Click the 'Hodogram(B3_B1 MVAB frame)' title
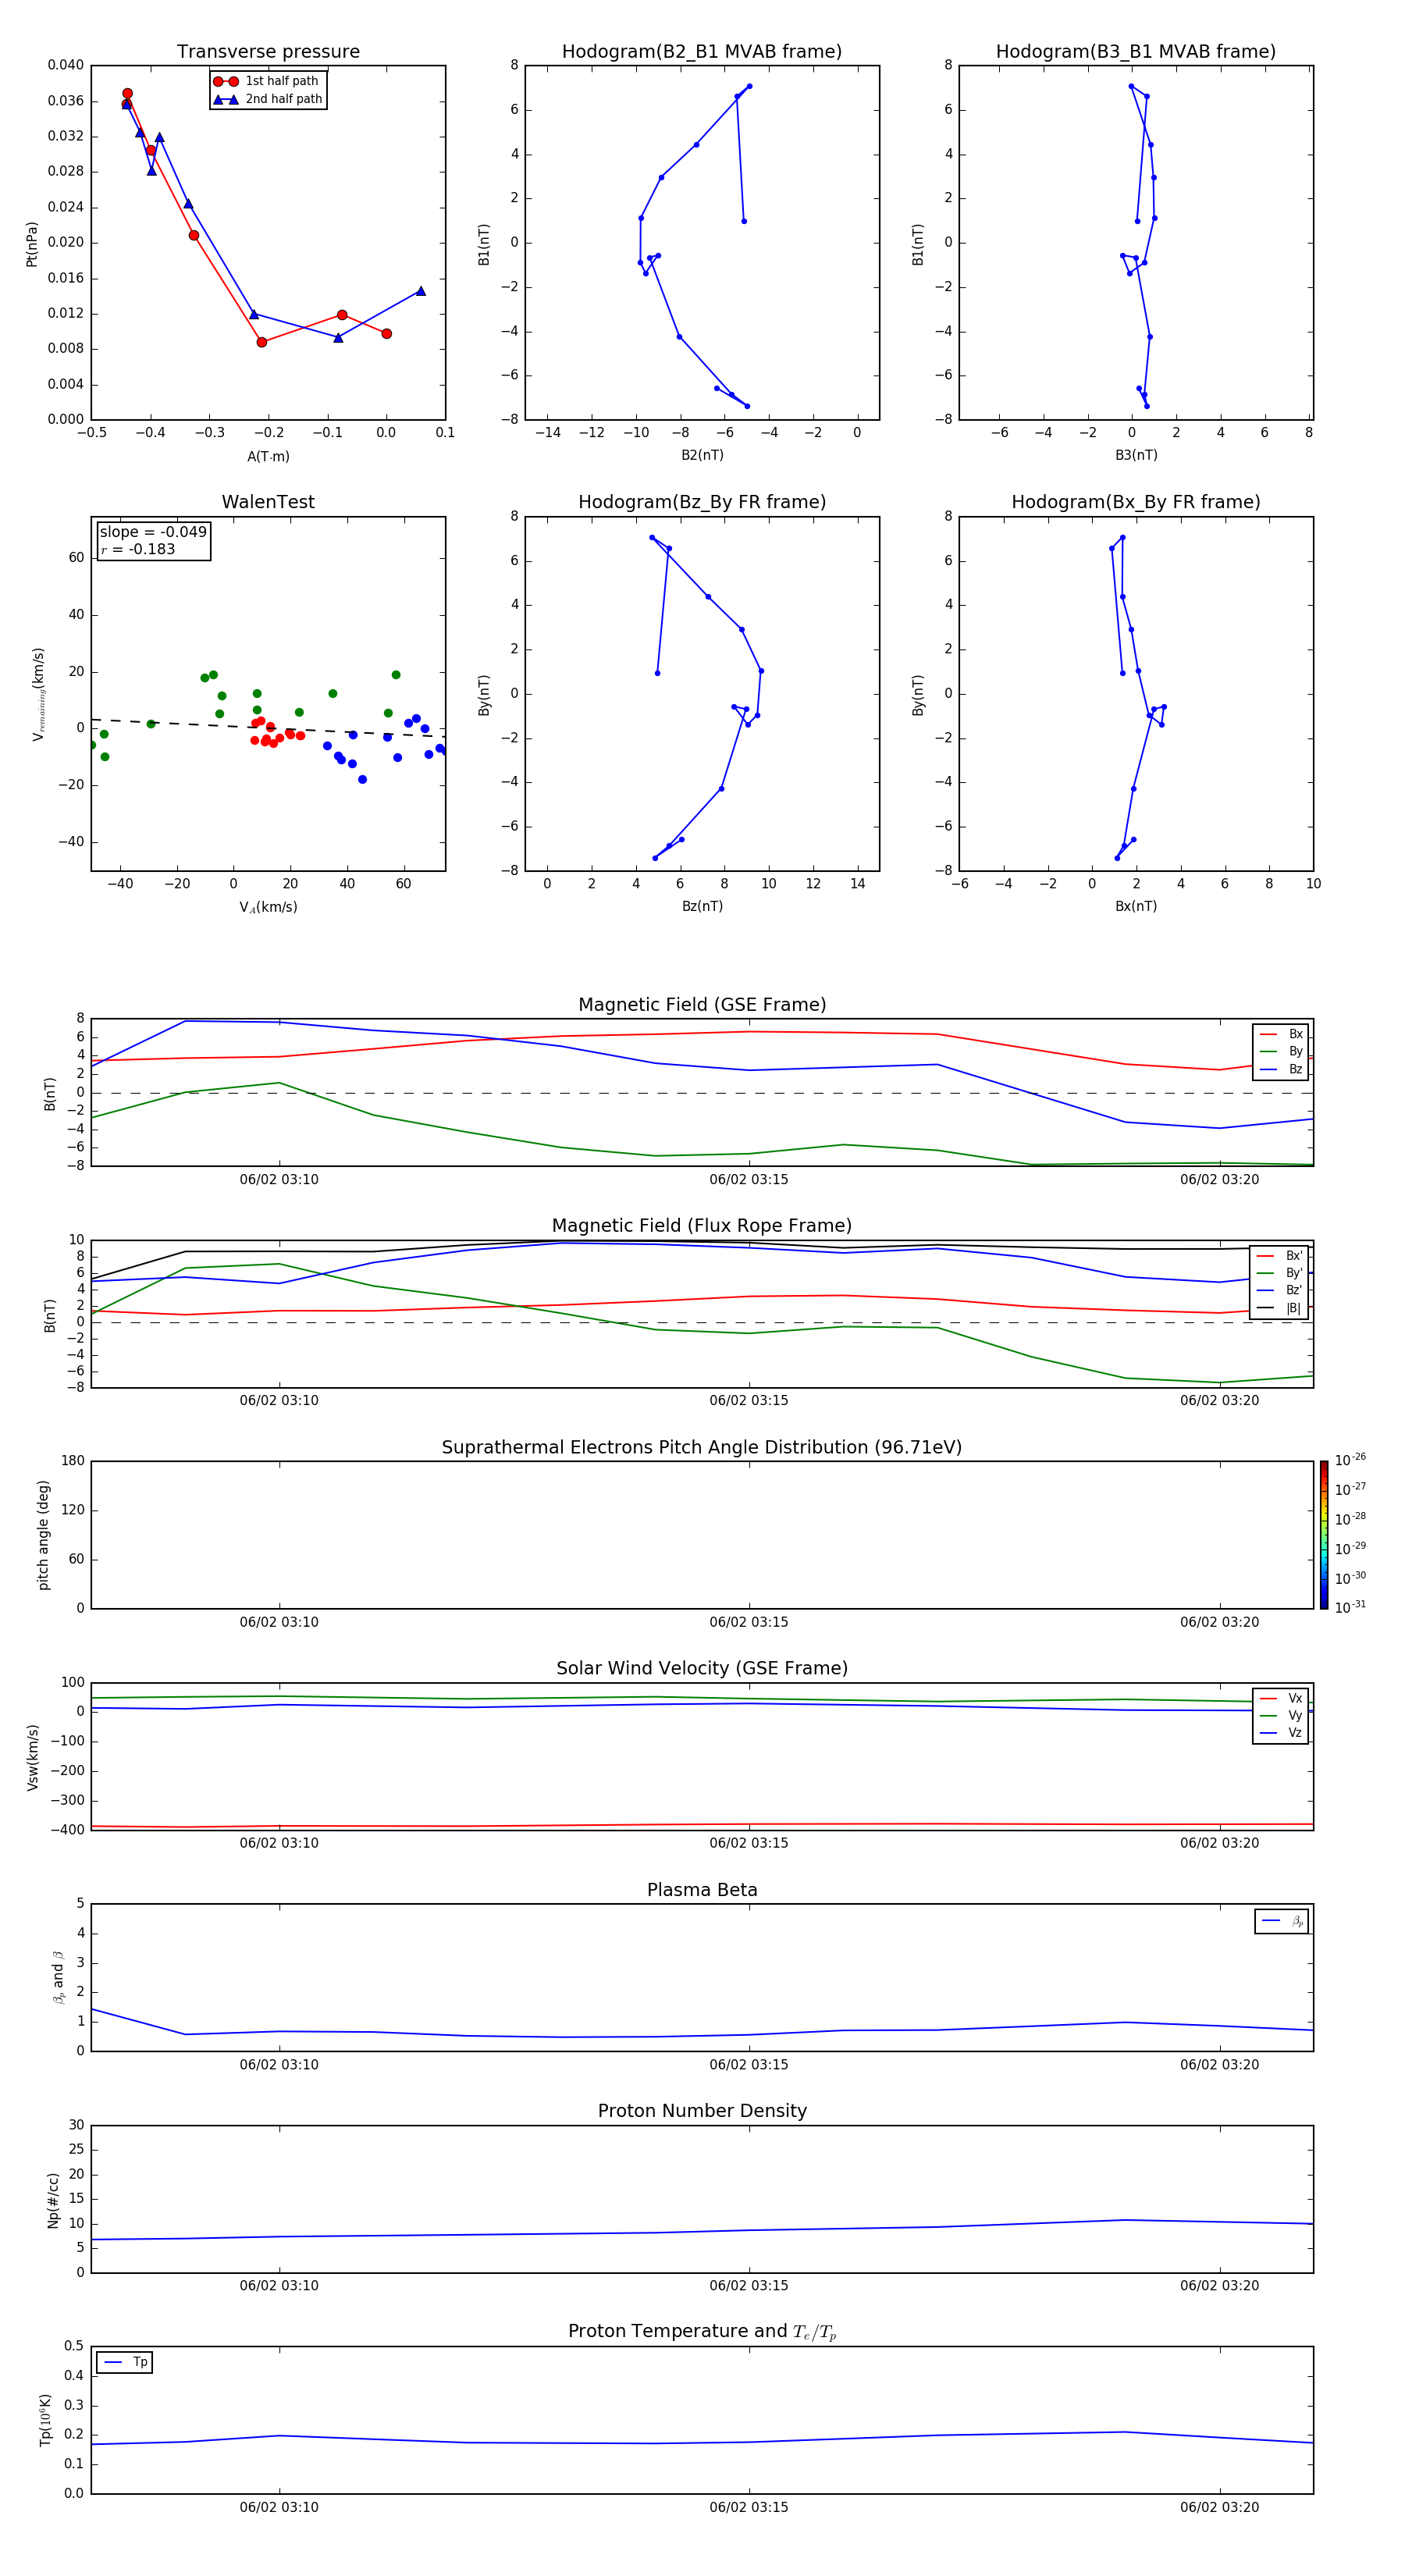Screen dimensions: 1405x2576 (x=1136, y=52)
